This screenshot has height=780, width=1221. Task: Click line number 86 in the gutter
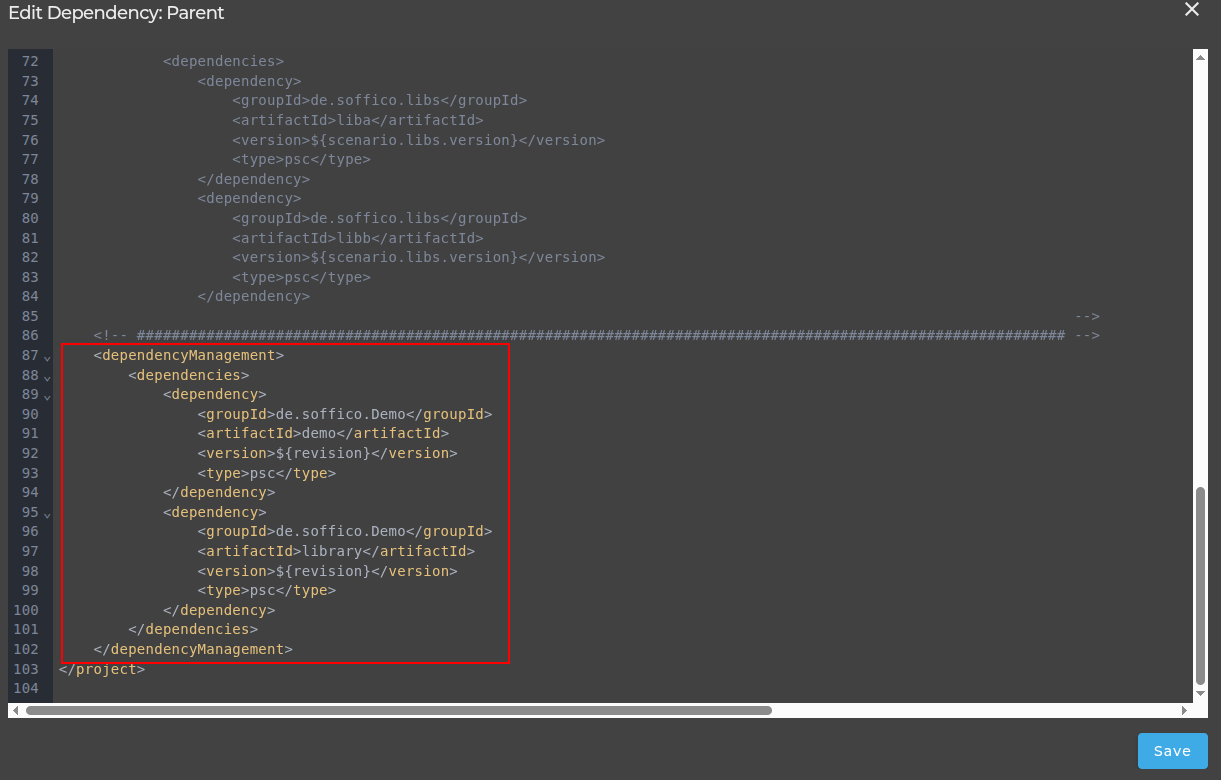click(x=29, y=336)
